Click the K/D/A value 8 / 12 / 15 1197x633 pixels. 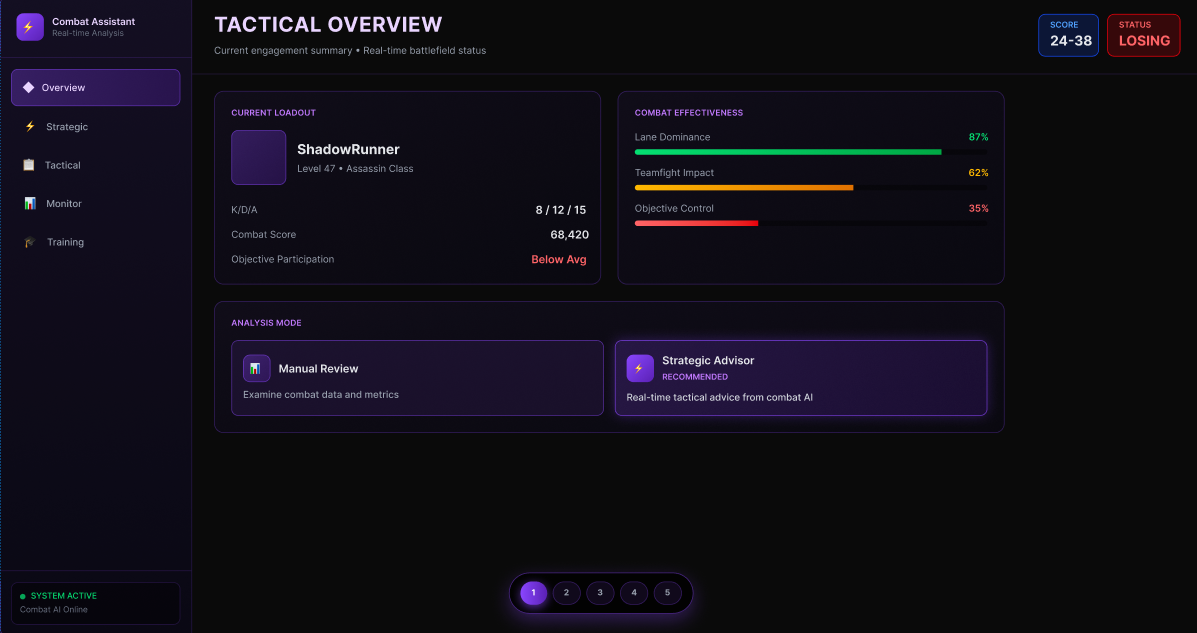point(560,210)
